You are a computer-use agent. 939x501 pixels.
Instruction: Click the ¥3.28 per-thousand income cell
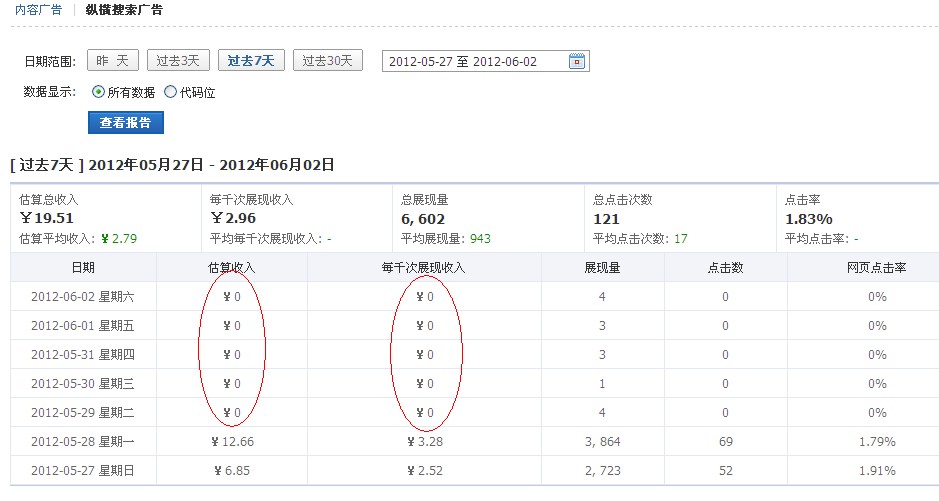(x=425, y=442)
